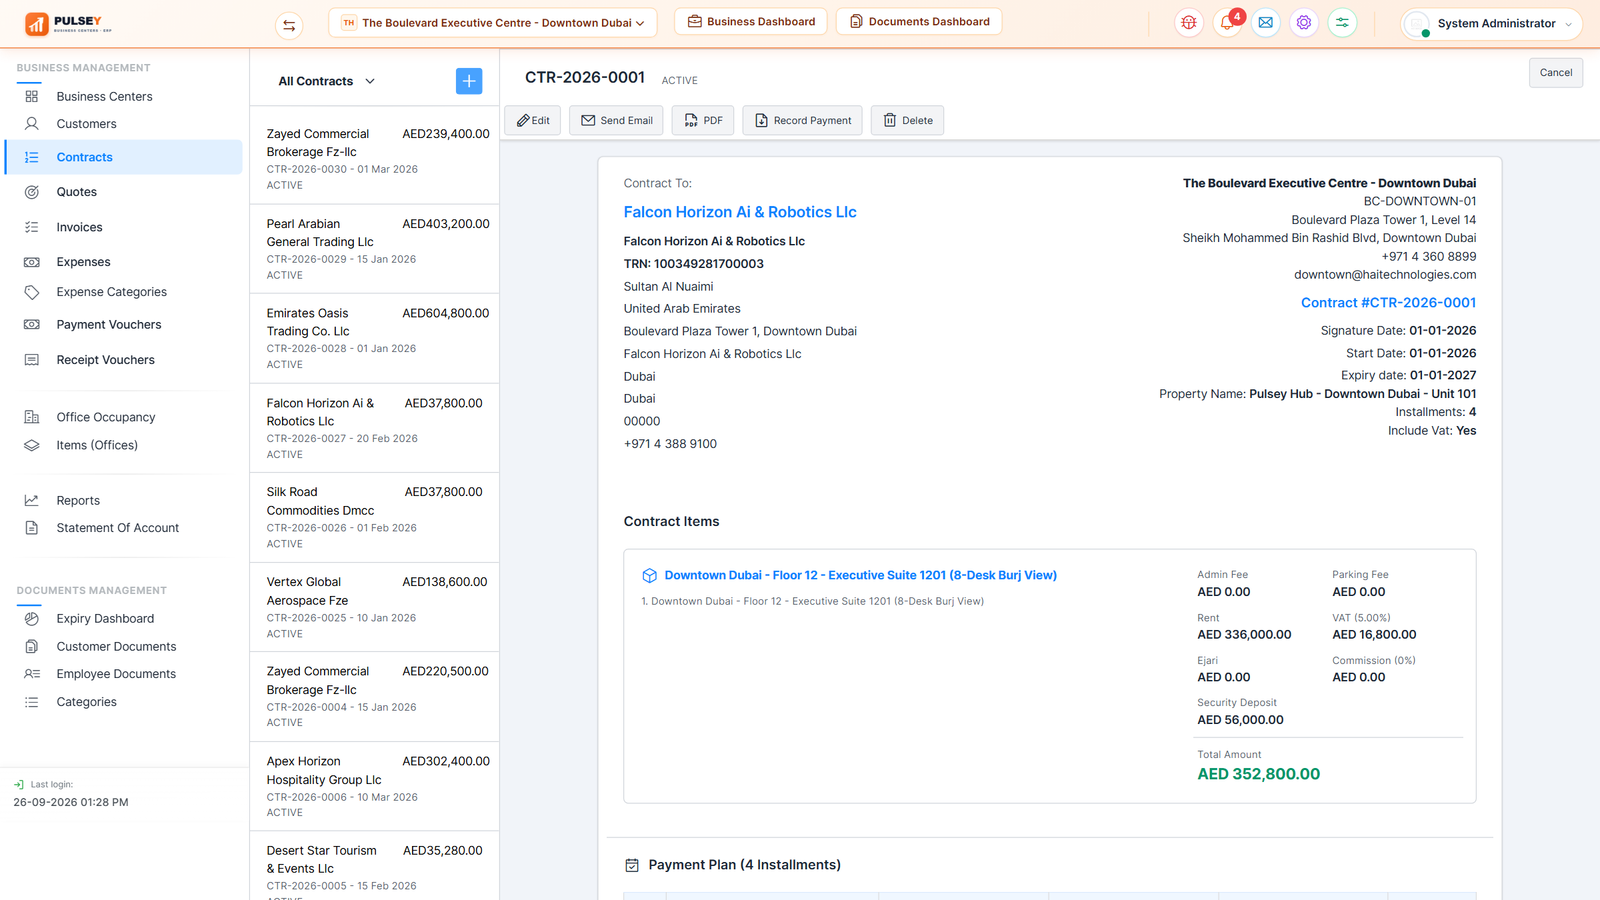
Task: Click Send Email button
Action: click(616, 120)
